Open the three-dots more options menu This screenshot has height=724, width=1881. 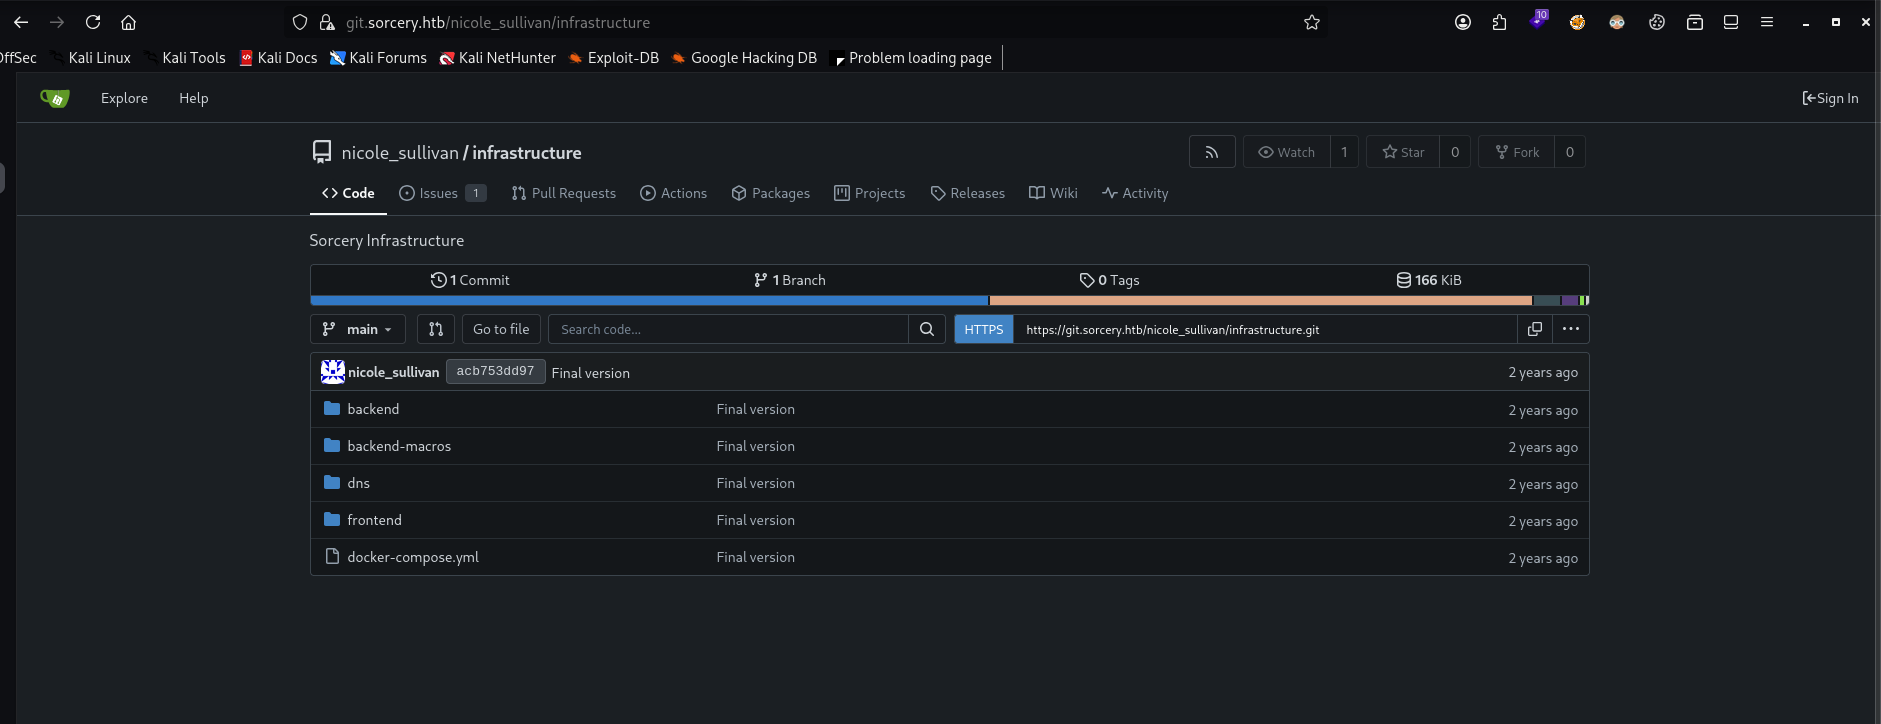pyautogui.click(x=1570, y=329)
